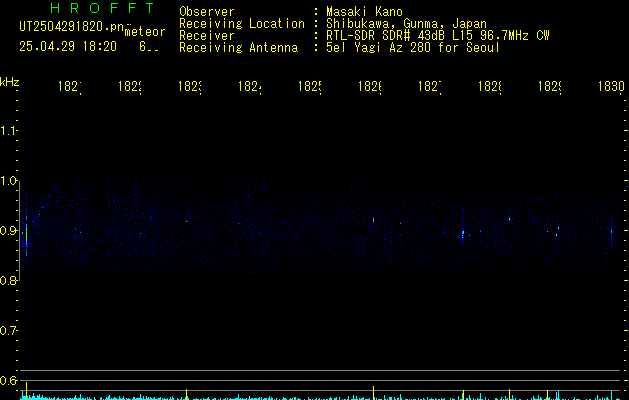
Task: Click the "meteor" label under the file name
Action: pyautogui.click(x=145, y=32)
